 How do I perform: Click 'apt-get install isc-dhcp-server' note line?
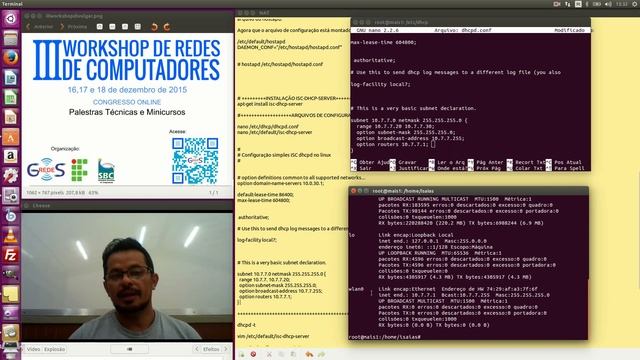click(x=270, y=104)
